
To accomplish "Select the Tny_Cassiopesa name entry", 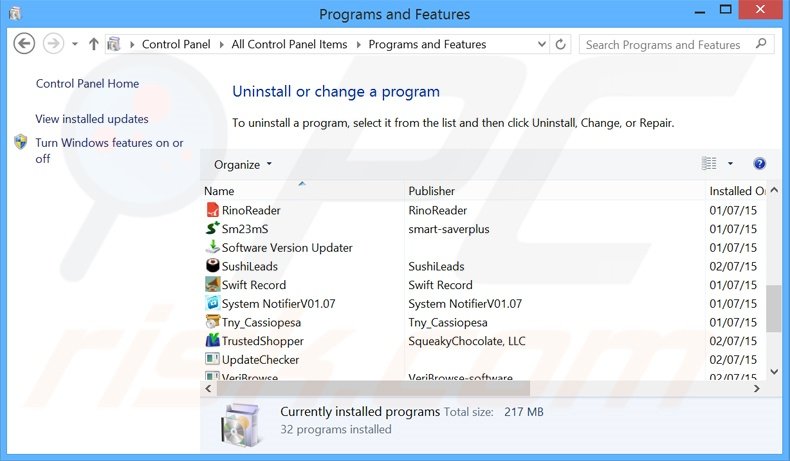I will 261,322.
